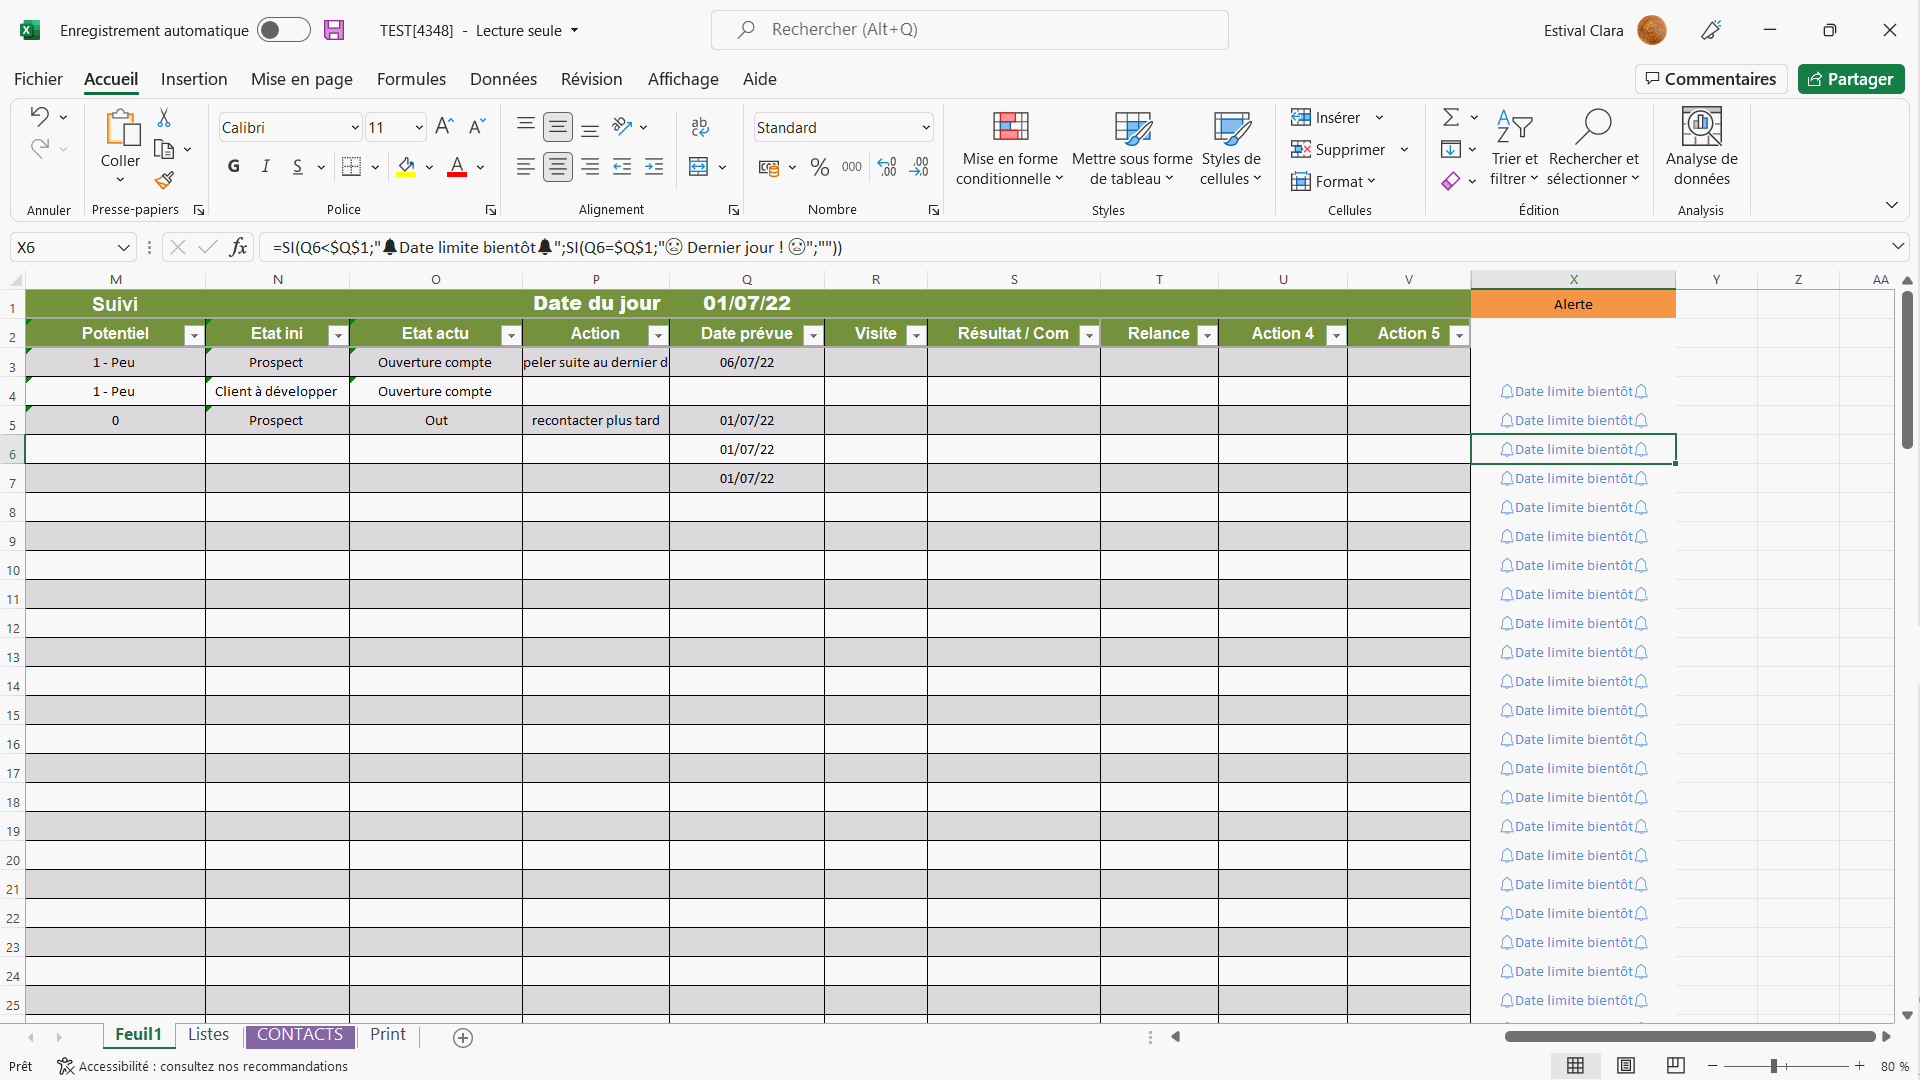Click the Insert Function fx icon
Screen dimensions: 1920x1080
pos(238,247)
